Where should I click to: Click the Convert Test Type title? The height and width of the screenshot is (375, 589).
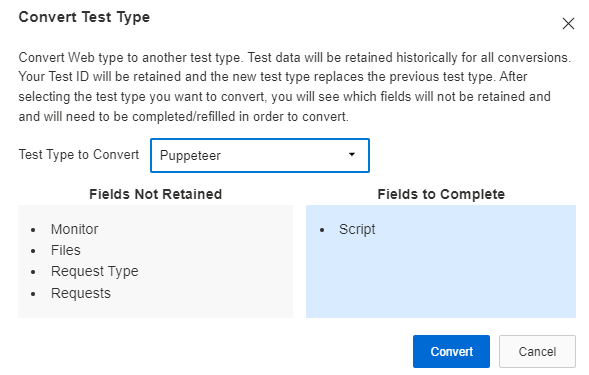coord(84,17)
